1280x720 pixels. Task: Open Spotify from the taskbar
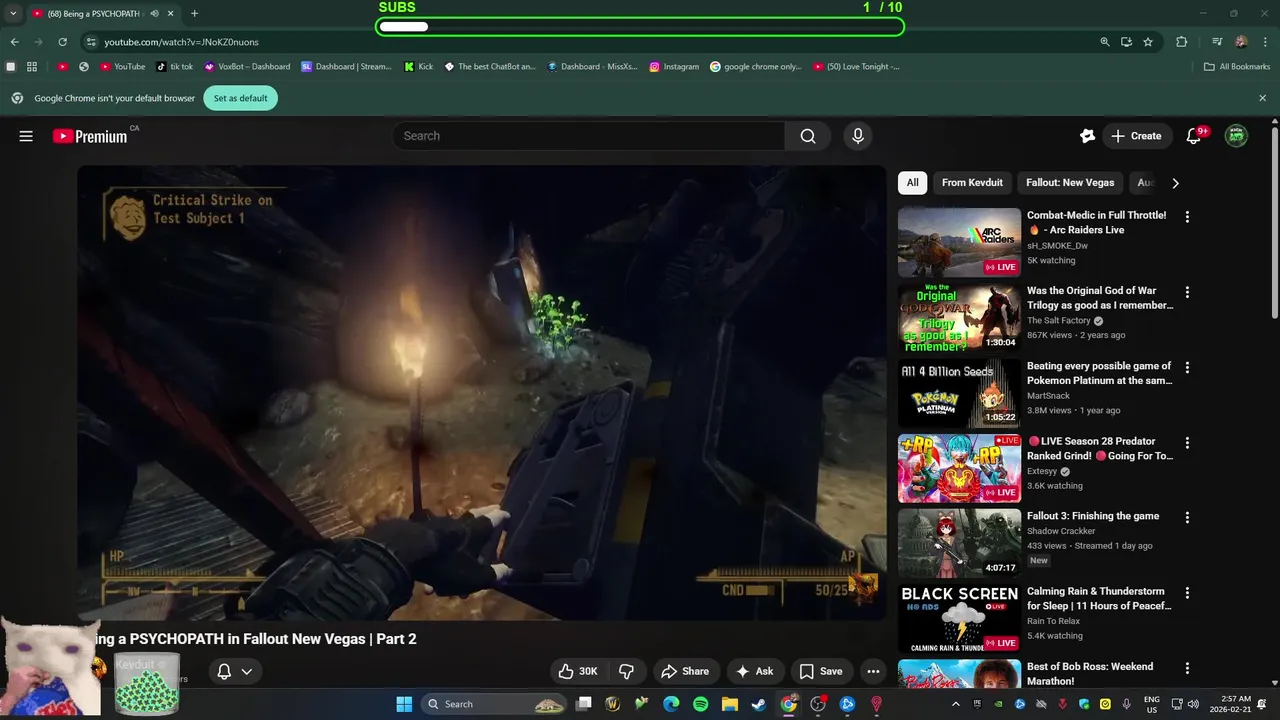(700, 704)
